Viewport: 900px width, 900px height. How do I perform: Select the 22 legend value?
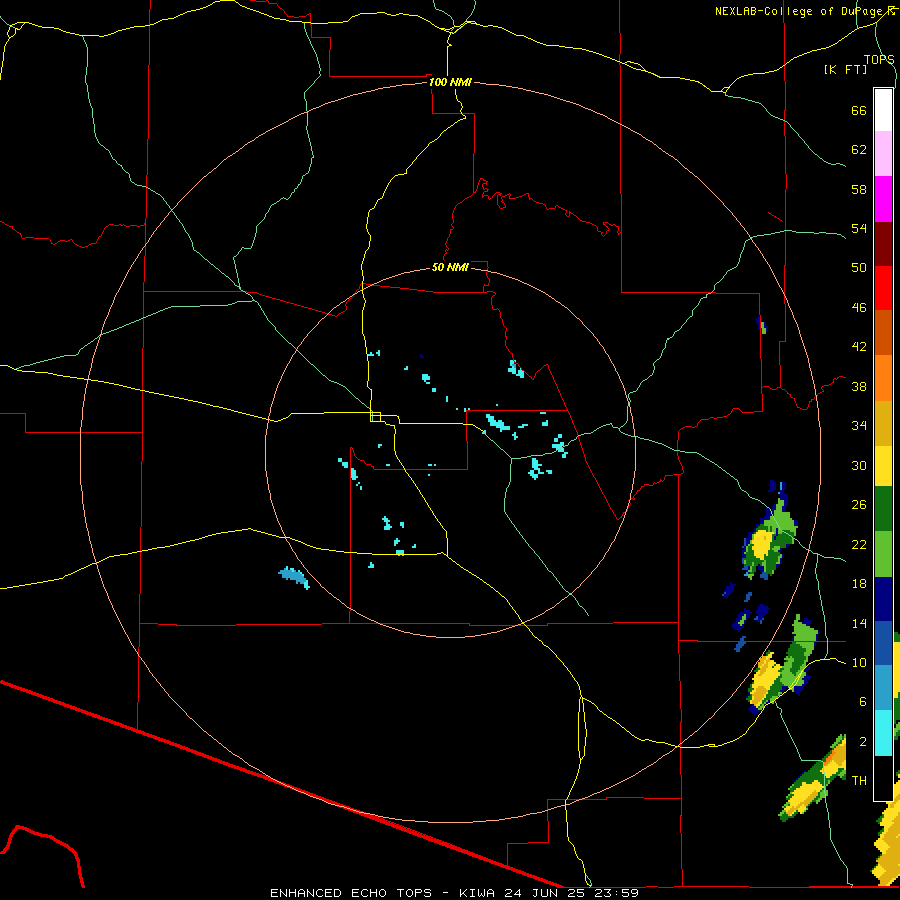point(859,545)
